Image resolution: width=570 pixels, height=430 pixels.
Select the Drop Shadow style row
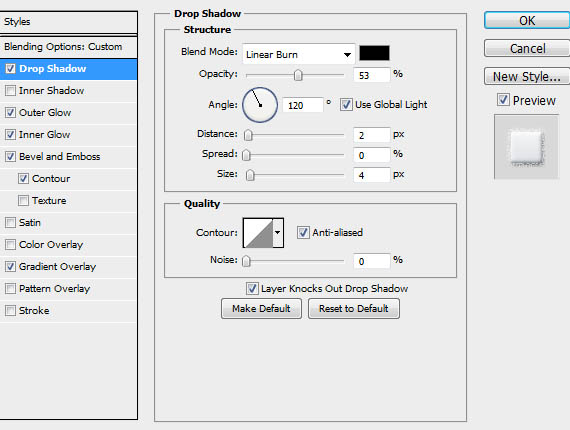click(69, 69)
